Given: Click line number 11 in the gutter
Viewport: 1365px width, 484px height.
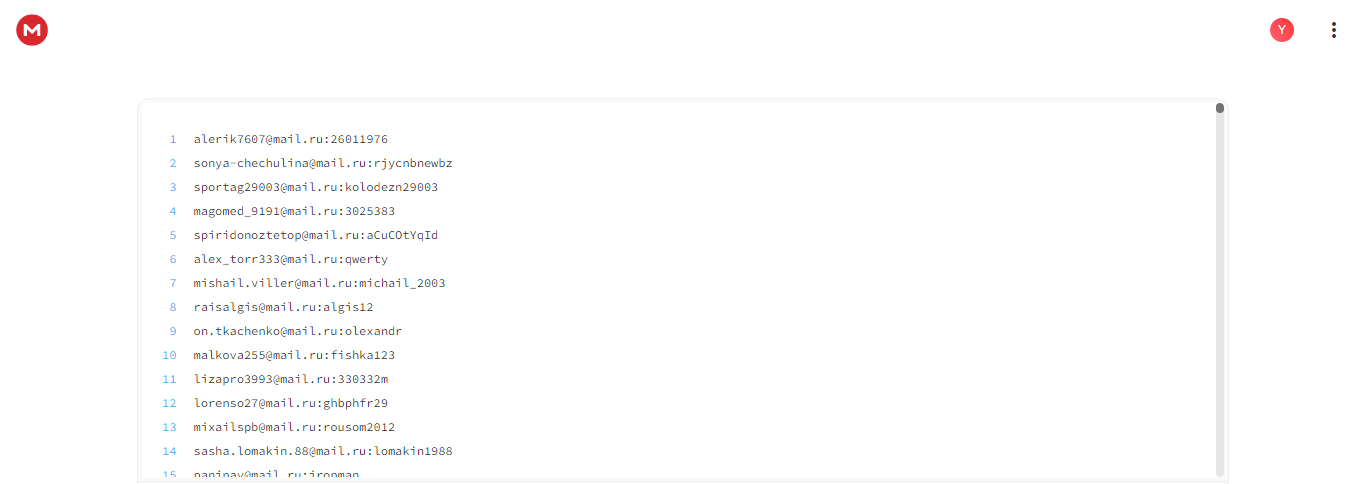Looking at the screenshot, I should 170,379.
